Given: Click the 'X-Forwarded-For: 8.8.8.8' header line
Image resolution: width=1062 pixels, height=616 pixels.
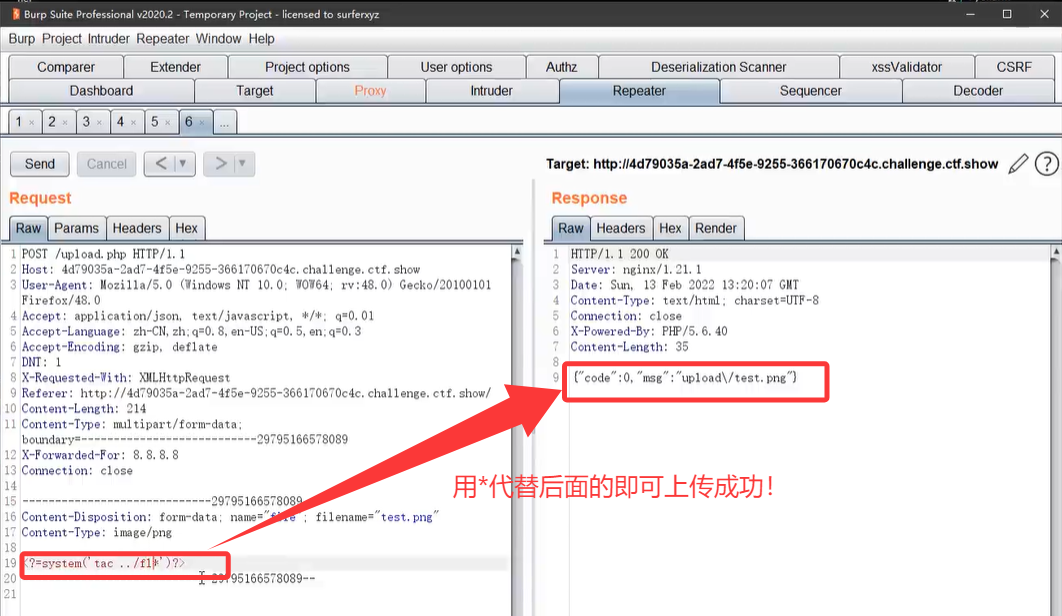Looking at the screenshot, I should 100,455.
